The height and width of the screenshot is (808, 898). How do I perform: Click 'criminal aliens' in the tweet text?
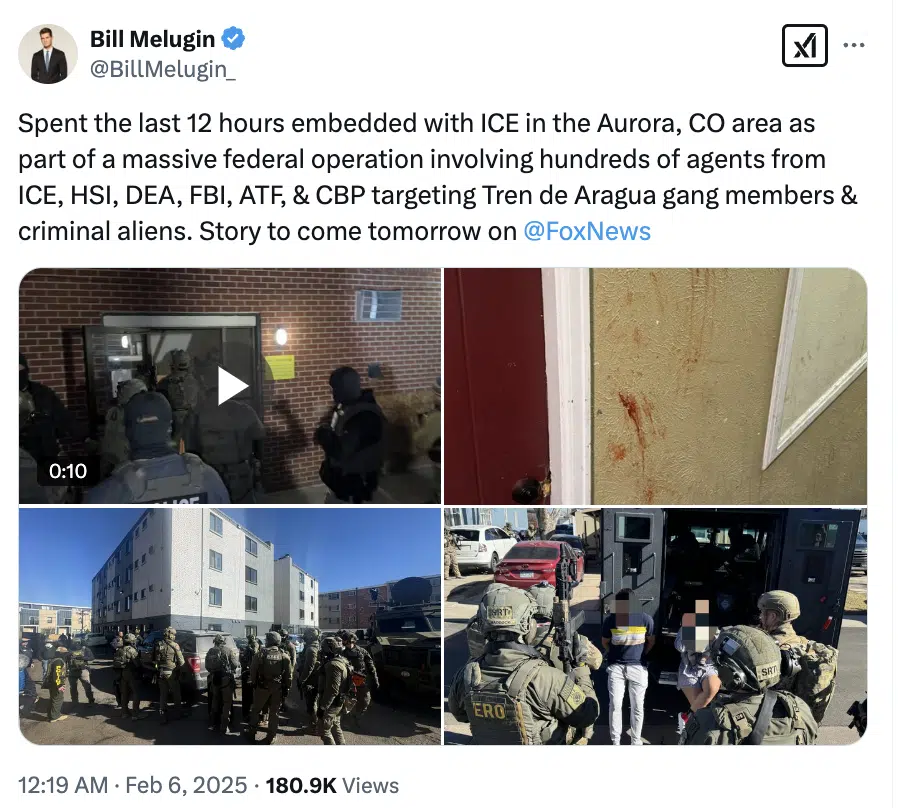point(105,231)
